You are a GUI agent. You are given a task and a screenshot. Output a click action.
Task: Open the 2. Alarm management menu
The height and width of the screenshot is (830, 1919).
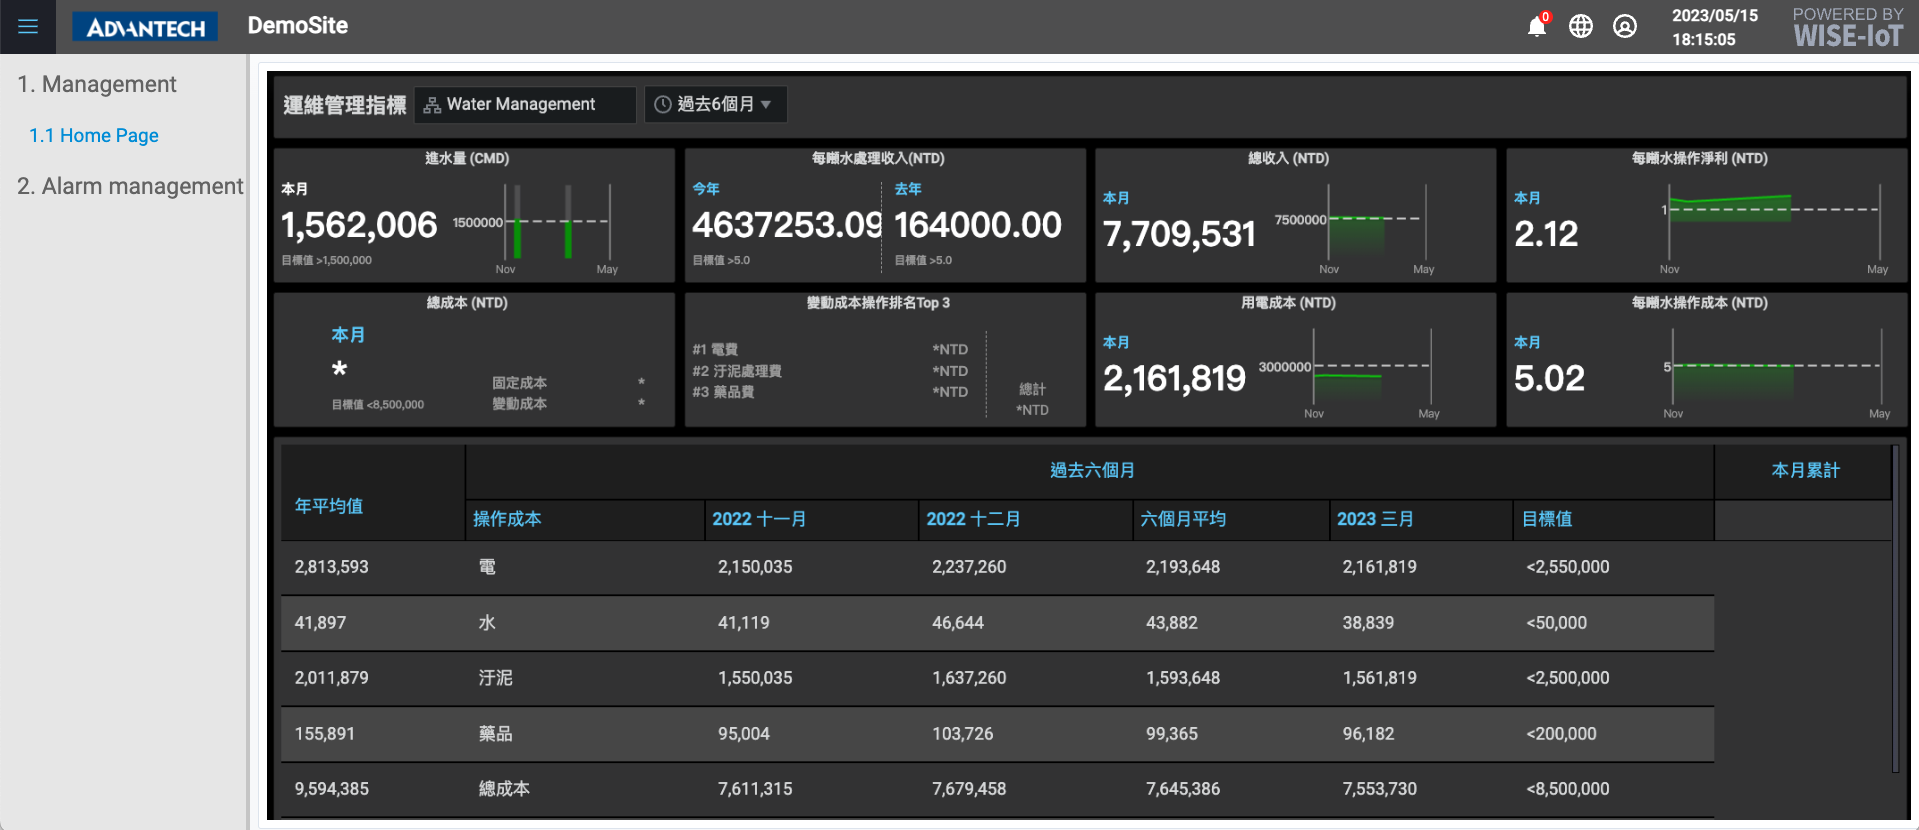(x=130, y=187)
